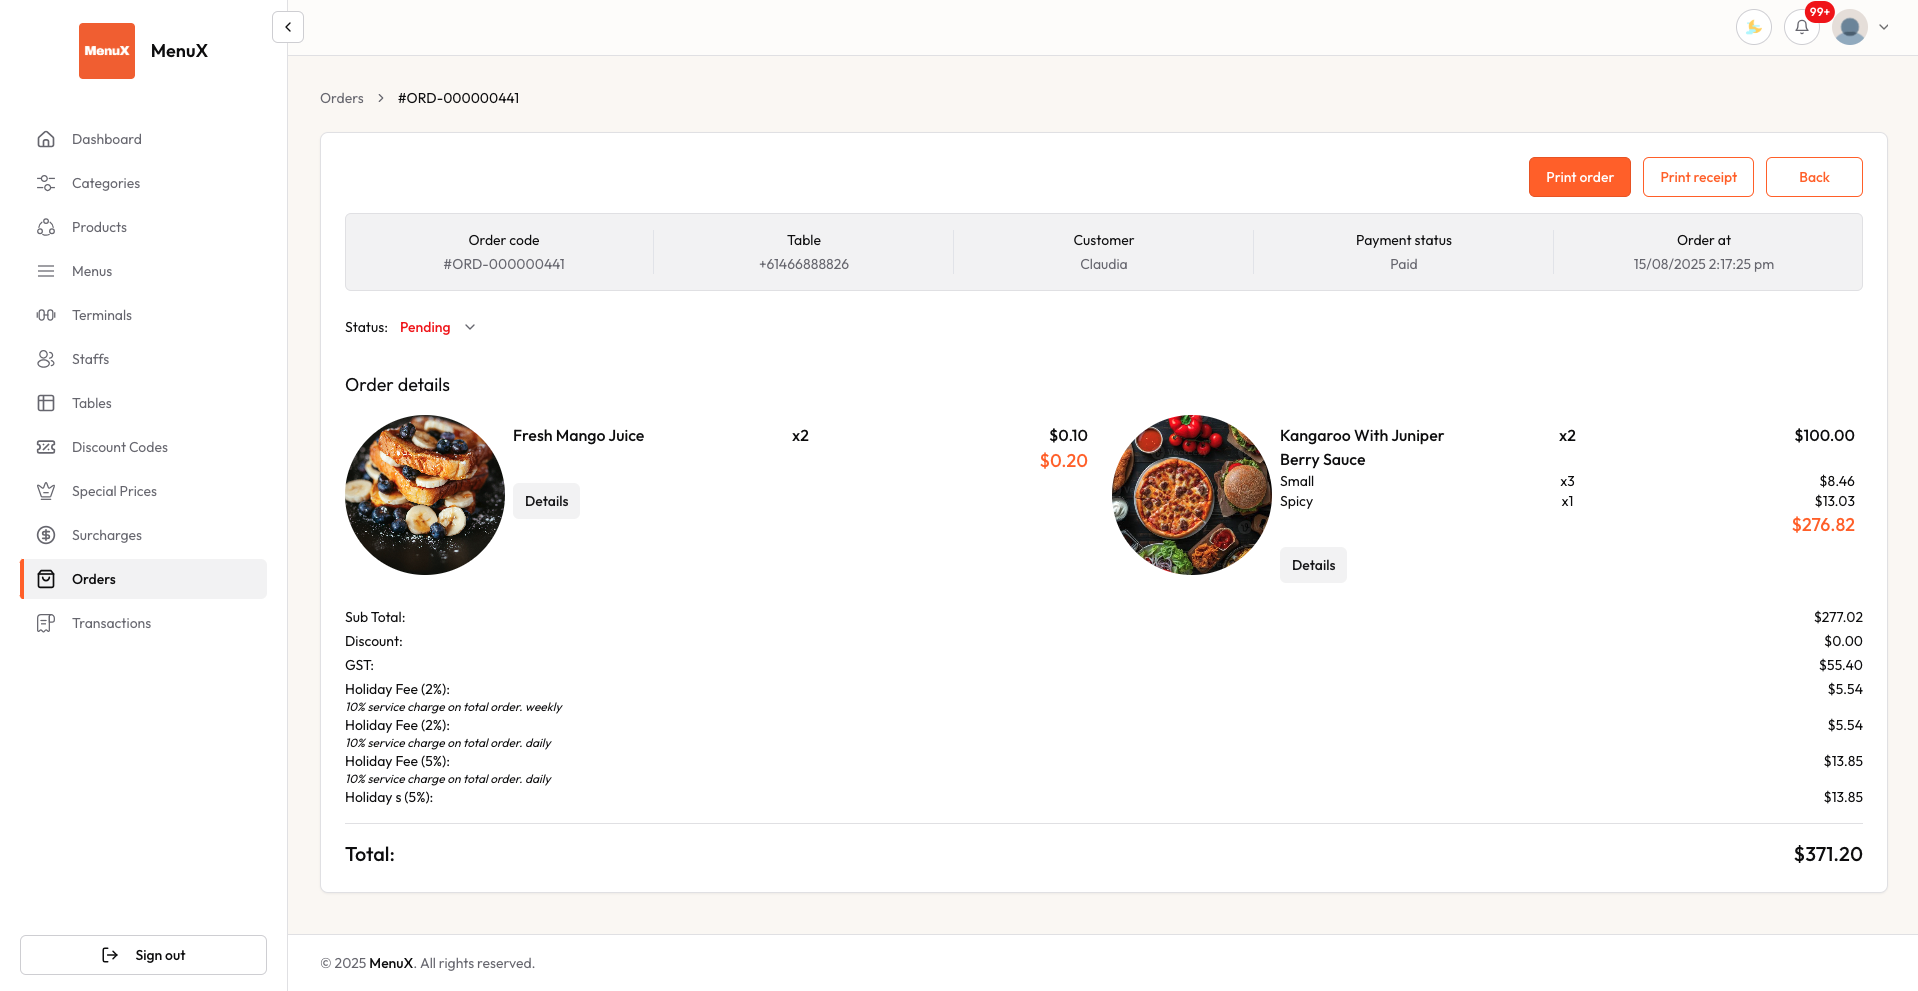Open the Products page
Screen dimensions: 1918x991
(x=143, y=227)
